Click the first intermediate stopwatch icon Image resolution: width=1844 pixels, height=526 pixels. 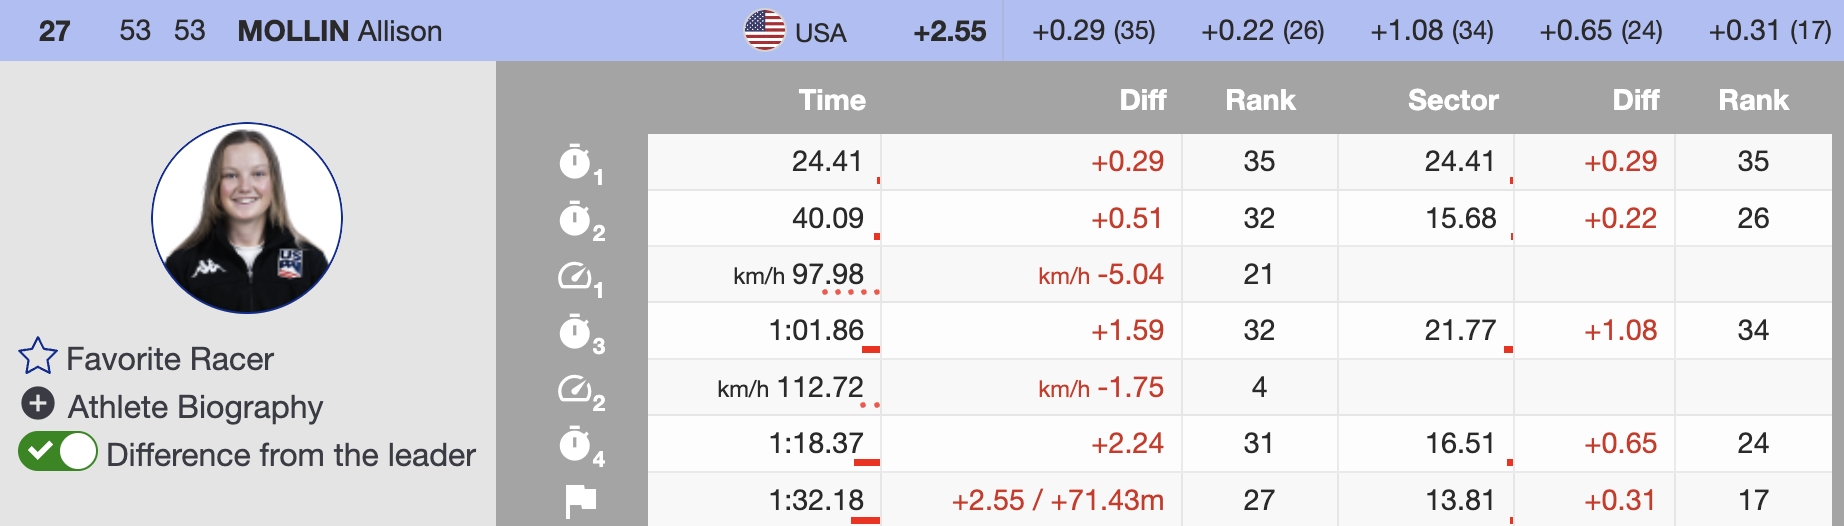575,162
